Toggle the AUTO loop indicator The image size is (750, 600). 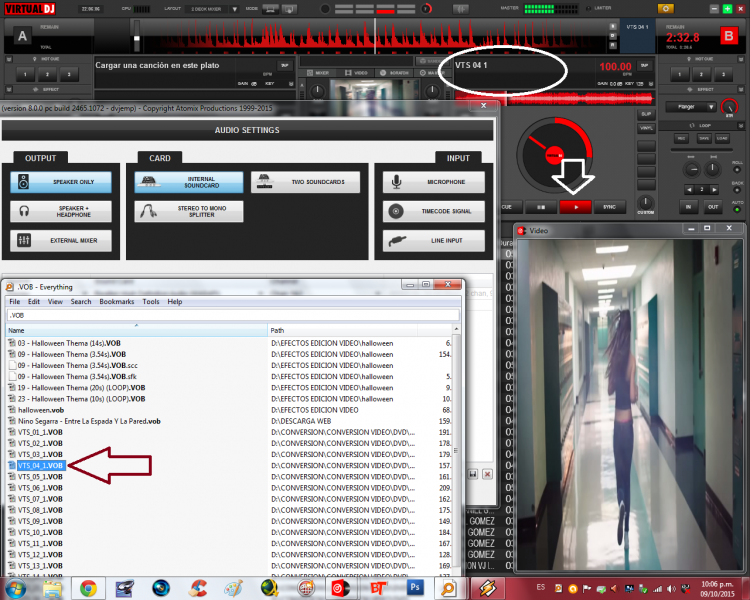737,210
